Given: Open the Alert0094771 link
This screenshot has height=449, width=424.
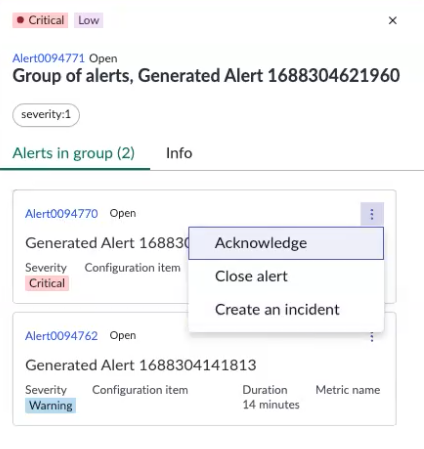Looking at the screenshot, I should coord(49,58).
